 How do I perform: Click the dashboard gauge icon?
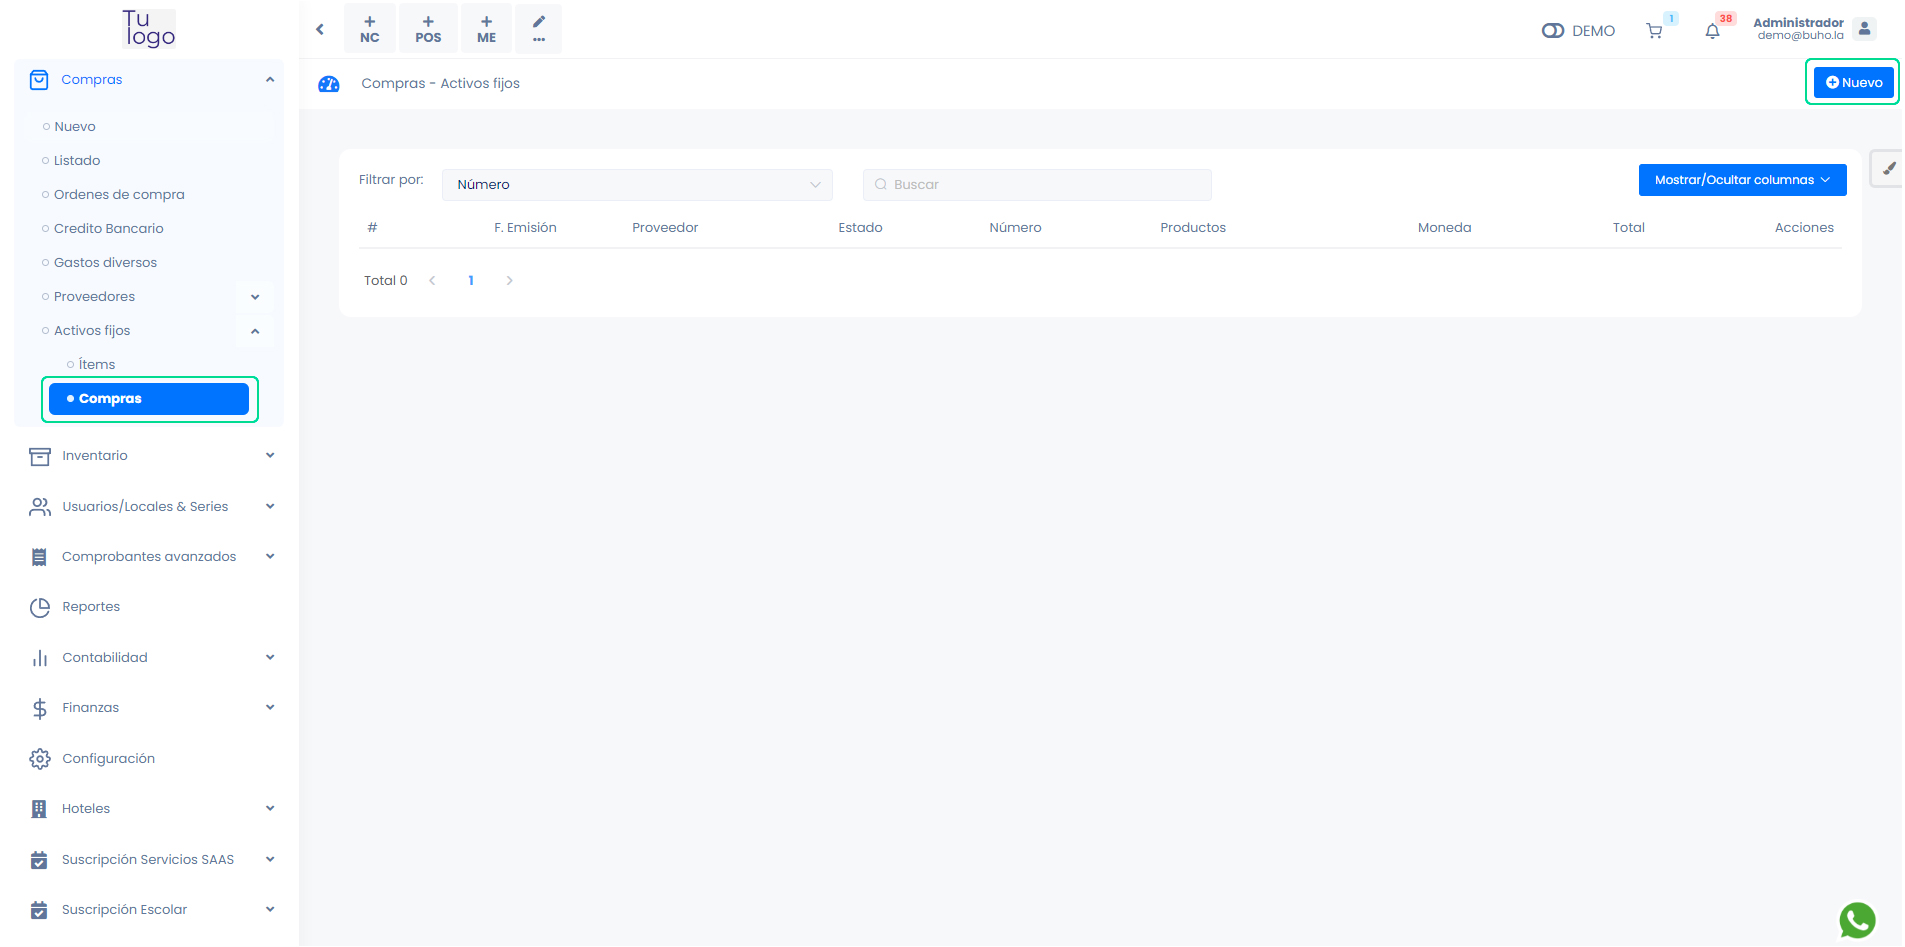328,84
